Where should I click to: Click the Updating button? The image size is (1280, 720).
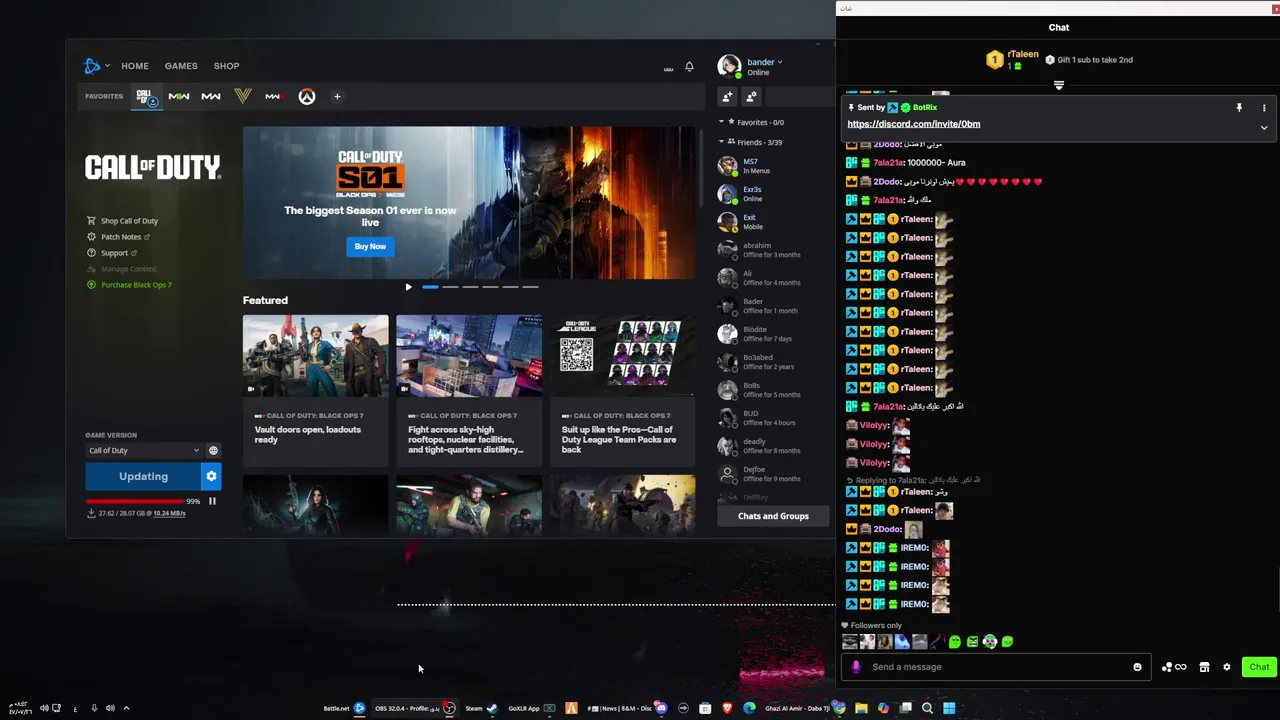[x=143, y=476]
